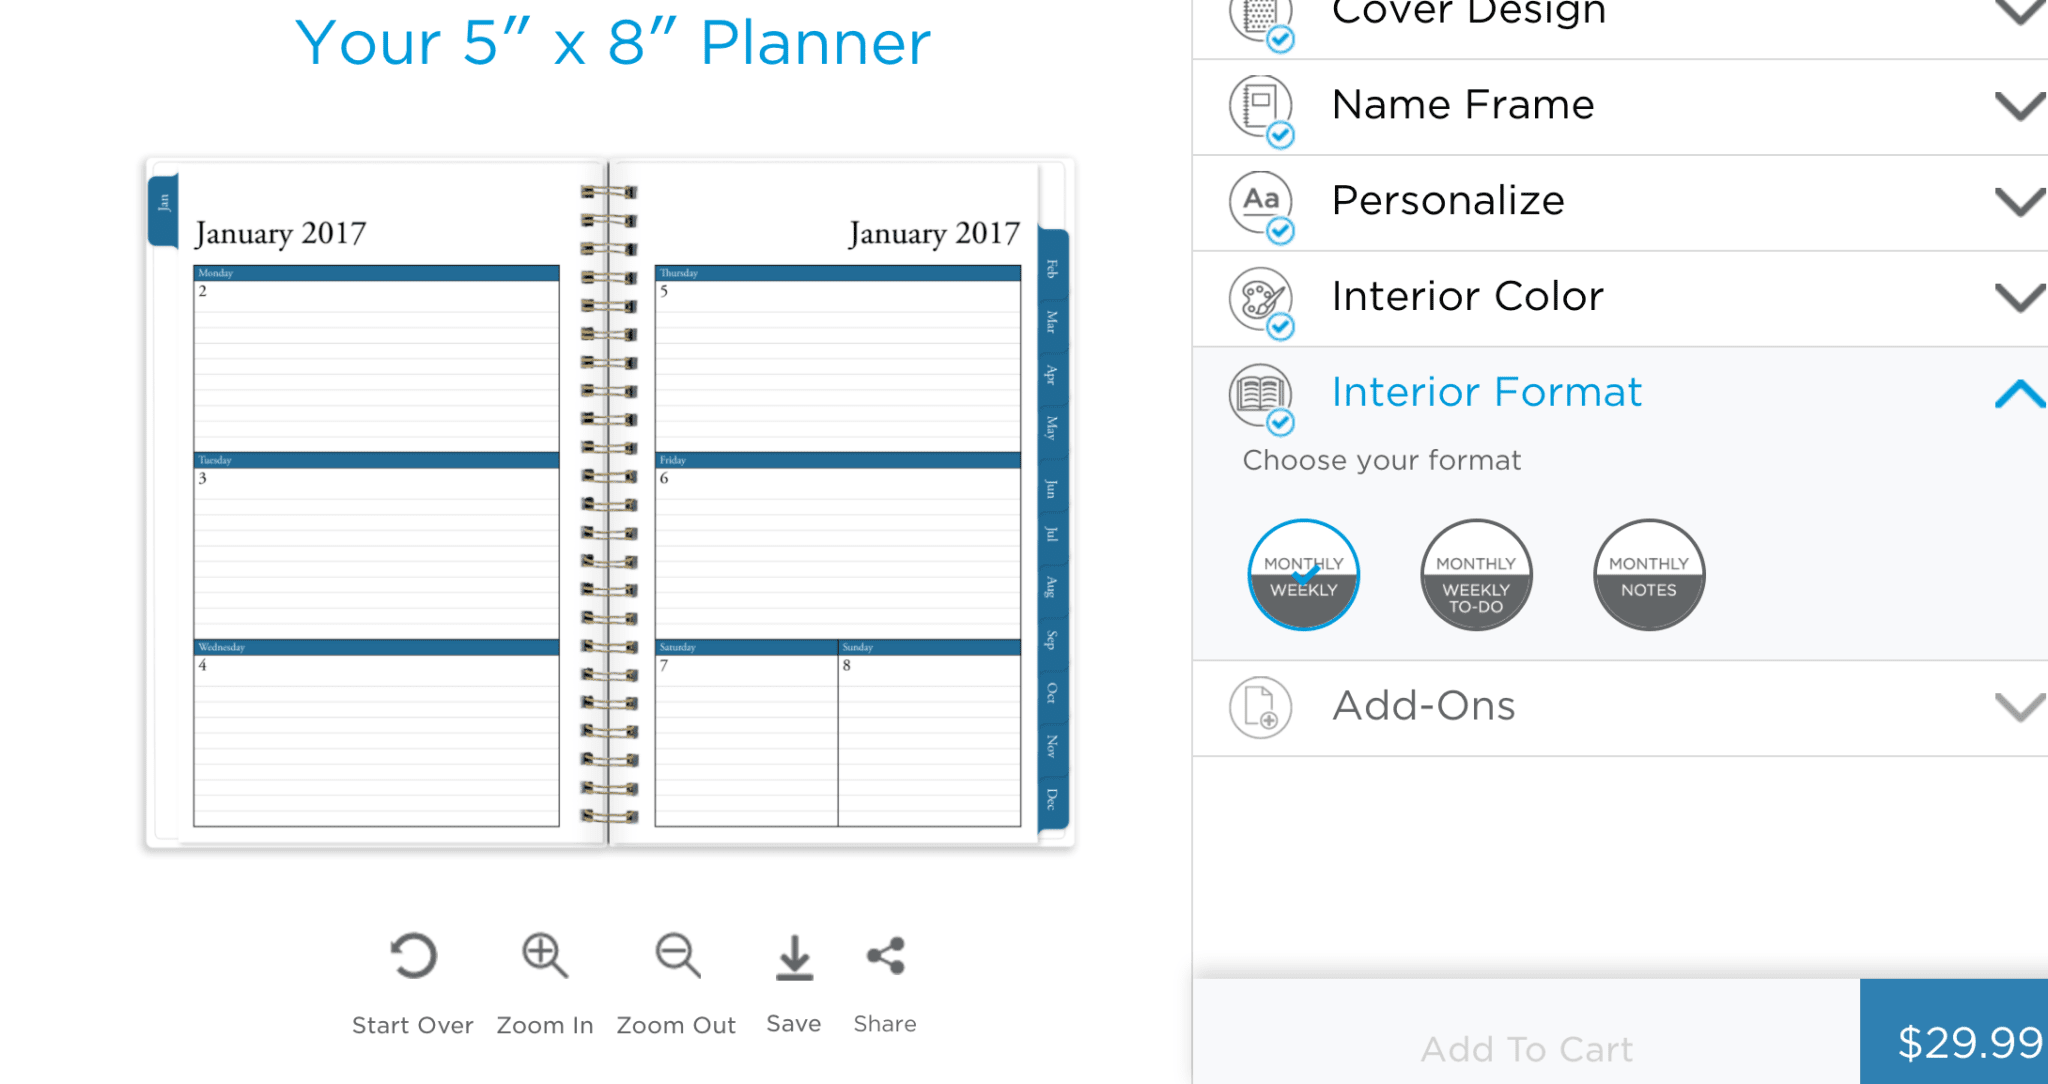
Task: Click the Add To Cart button
Action: point(1526,1047)
